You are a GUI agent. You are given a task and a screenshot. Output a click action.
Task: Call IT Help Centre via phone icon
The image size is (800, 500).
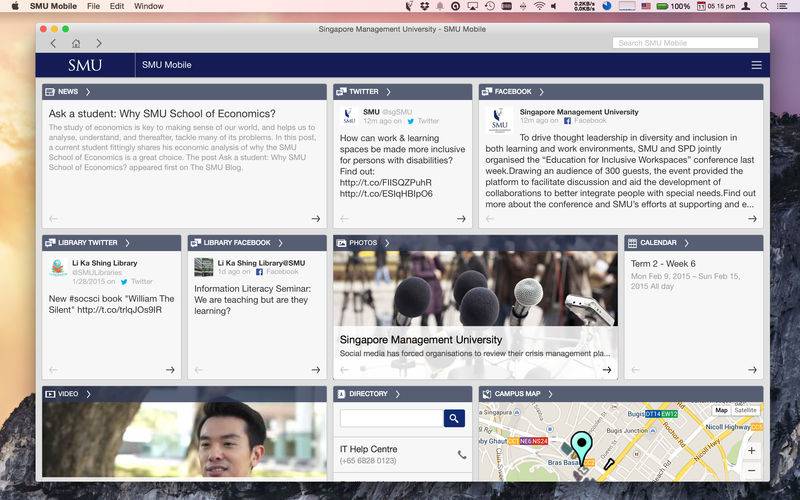pyautogui.click(x=462, y=454)
